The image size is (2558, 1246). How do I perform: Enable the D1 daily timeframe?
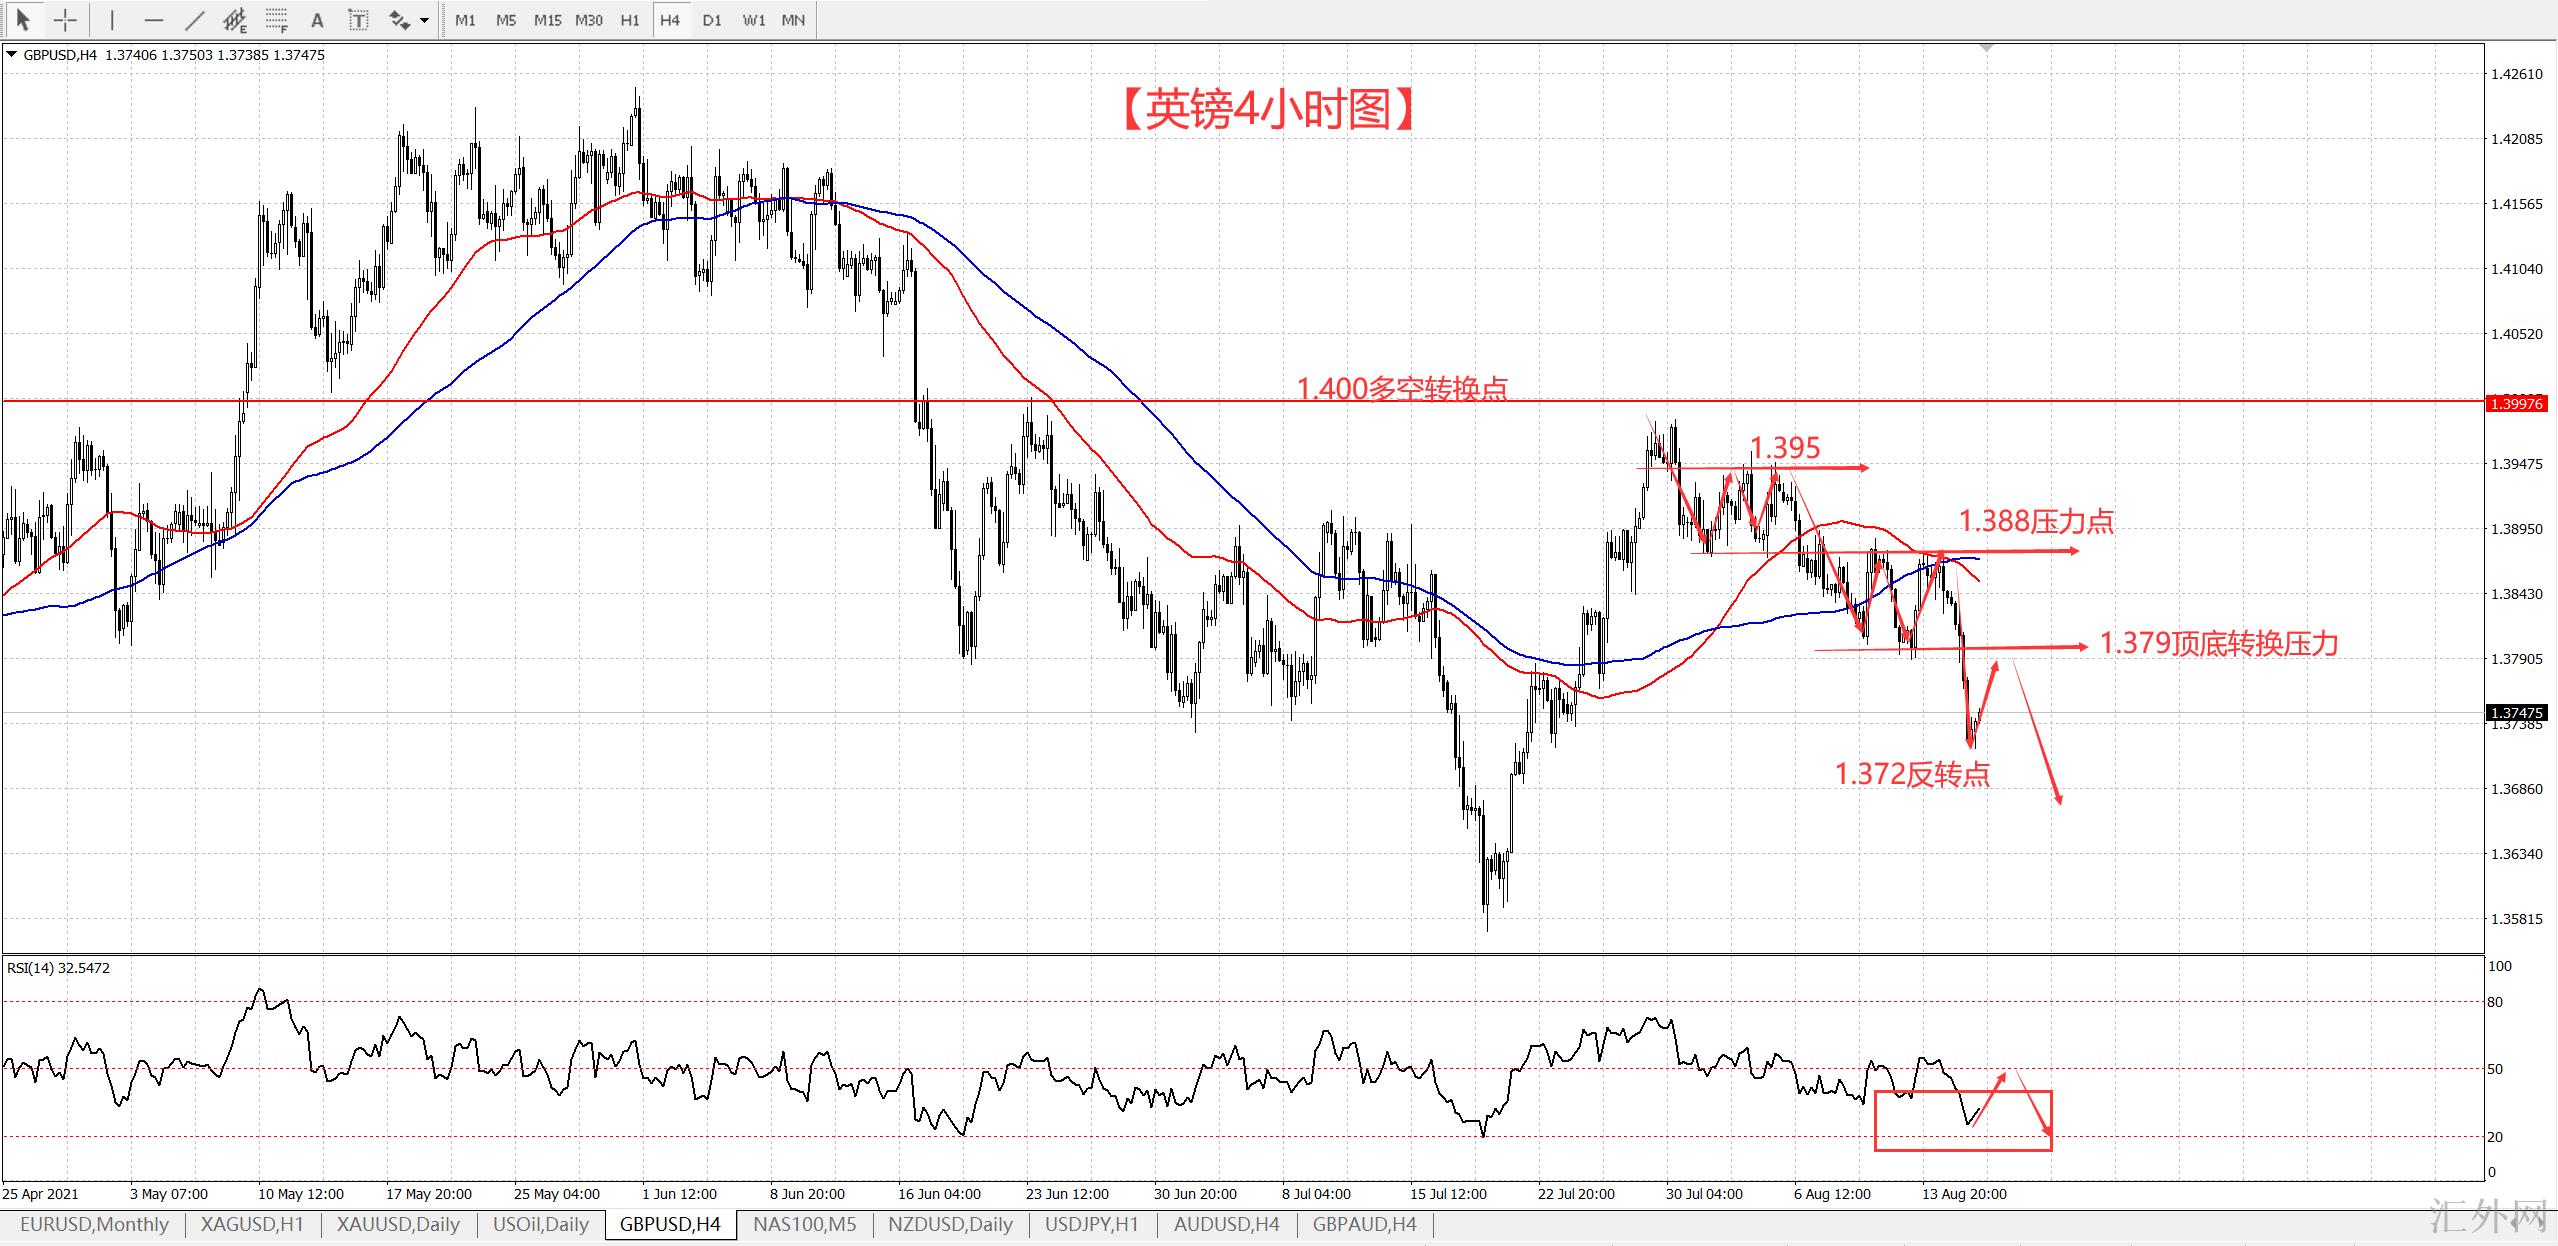pos(711,19)
